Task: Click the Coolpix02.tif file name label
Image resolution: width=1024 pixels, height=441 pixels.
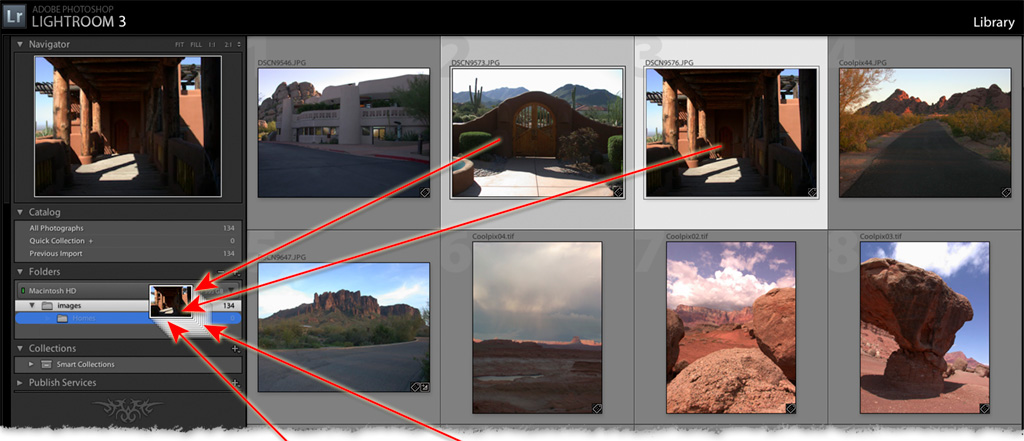Action: pos(688,236)
